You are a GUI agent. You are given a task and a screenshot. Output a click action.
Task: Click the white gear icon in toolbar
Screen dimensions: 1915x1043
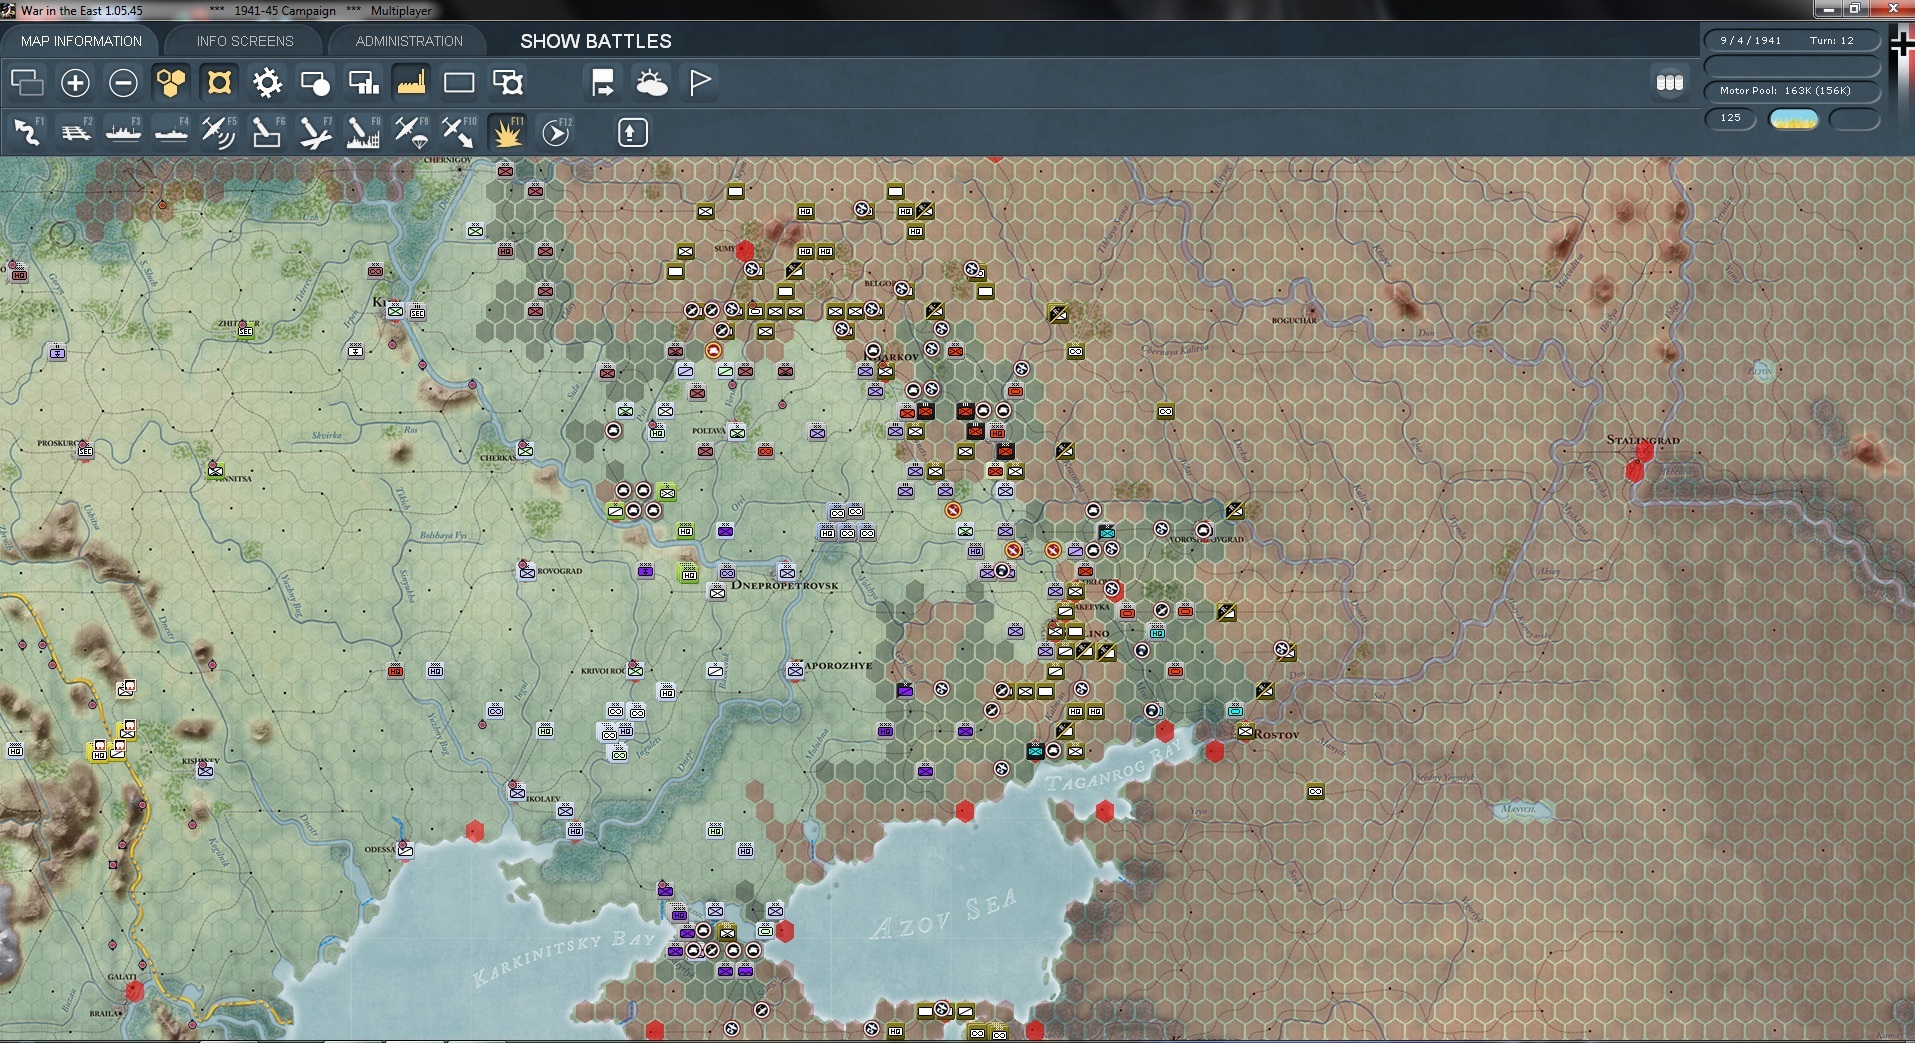point(267,82)
